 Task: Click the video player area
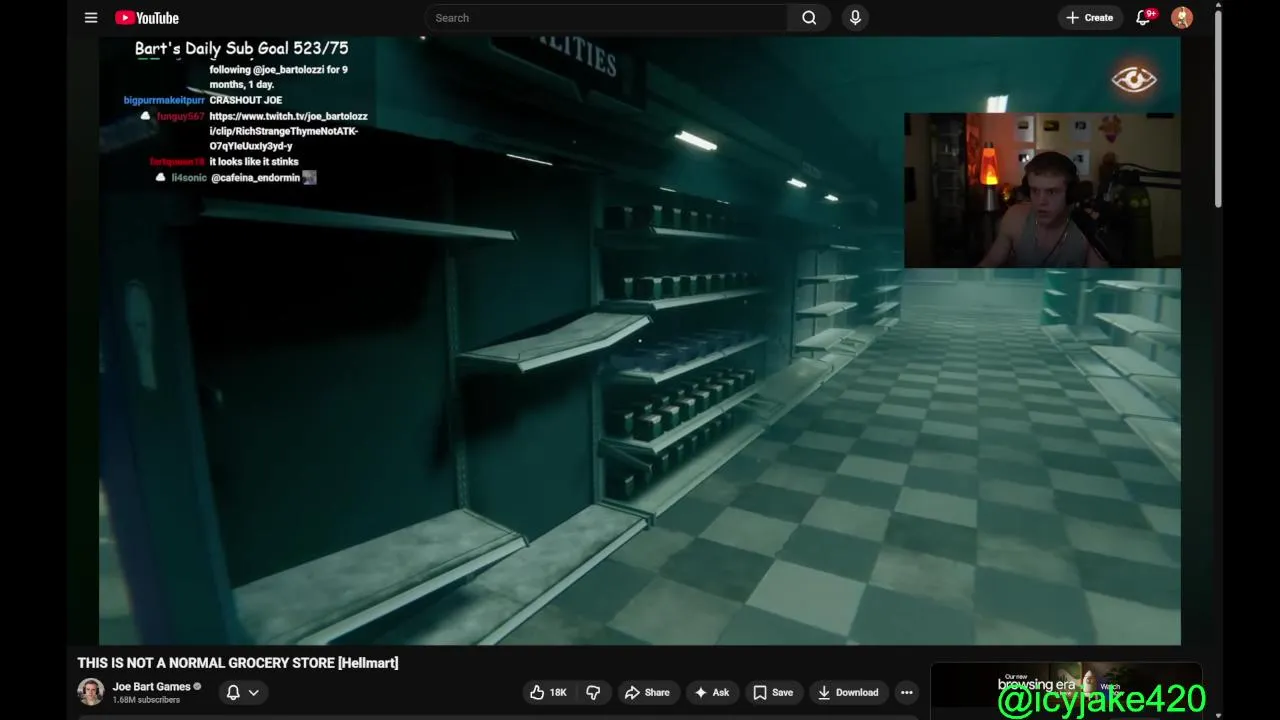[640, 340]
